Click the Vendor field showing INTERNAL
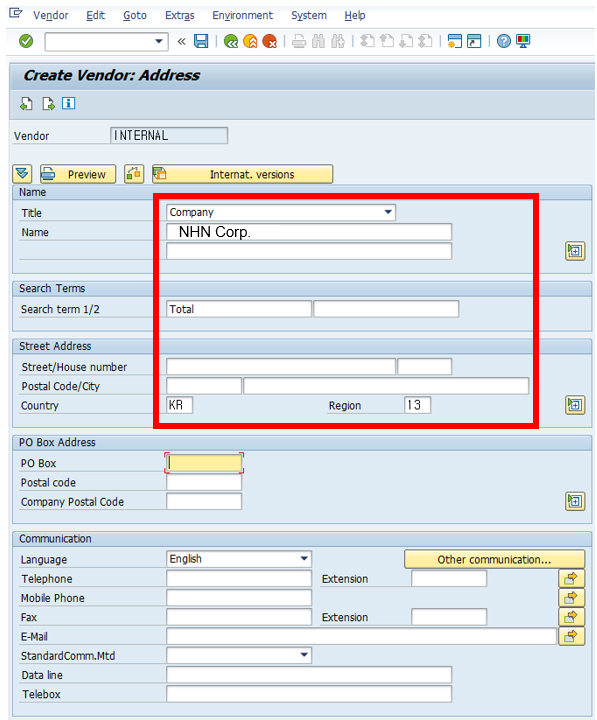 [169, 135]
